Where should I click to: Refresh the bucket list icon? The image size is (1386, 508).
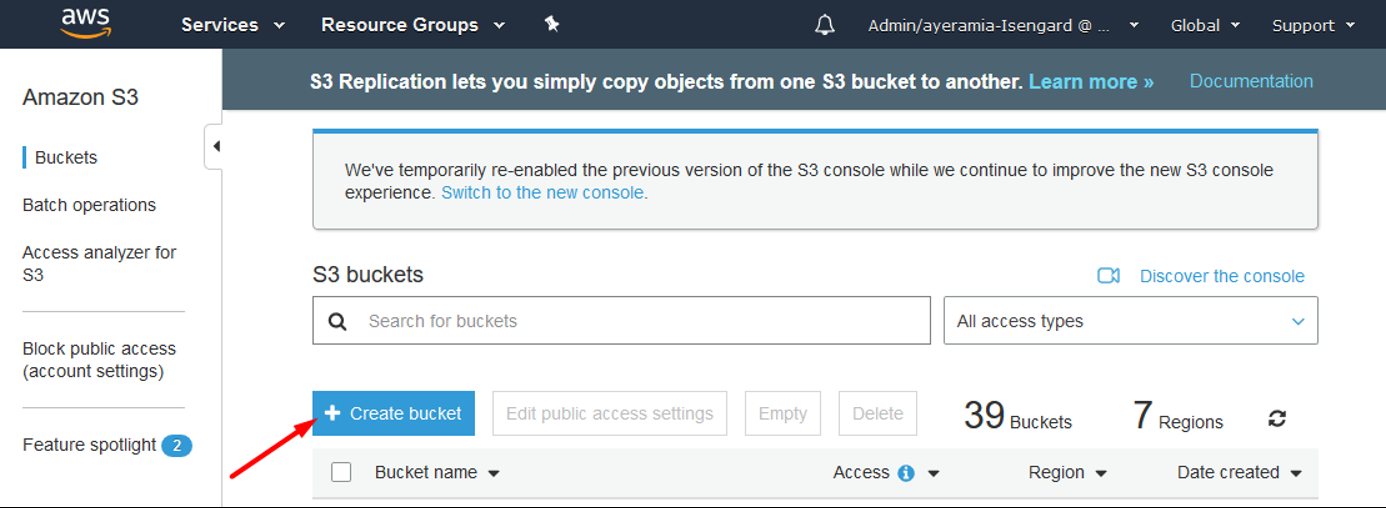point(1277,419)
